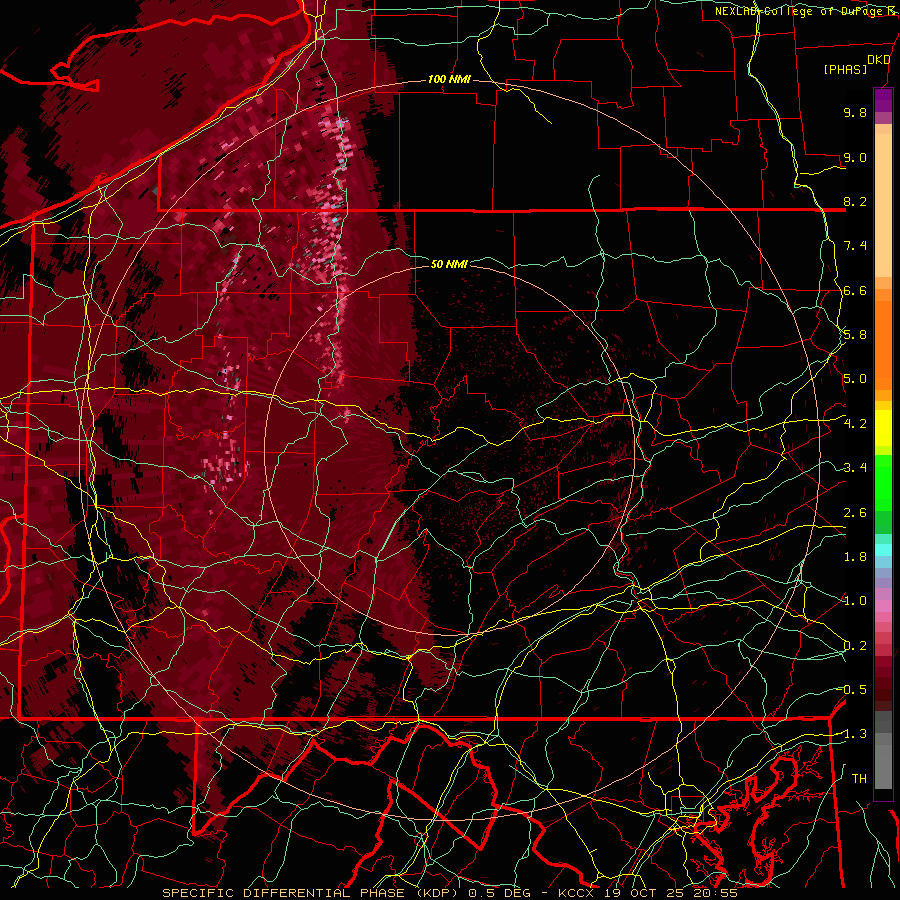Click the 1.8 legend value
Image resolution: width=900 pixels, height=900 pixels.
click(x=855, y=557)
